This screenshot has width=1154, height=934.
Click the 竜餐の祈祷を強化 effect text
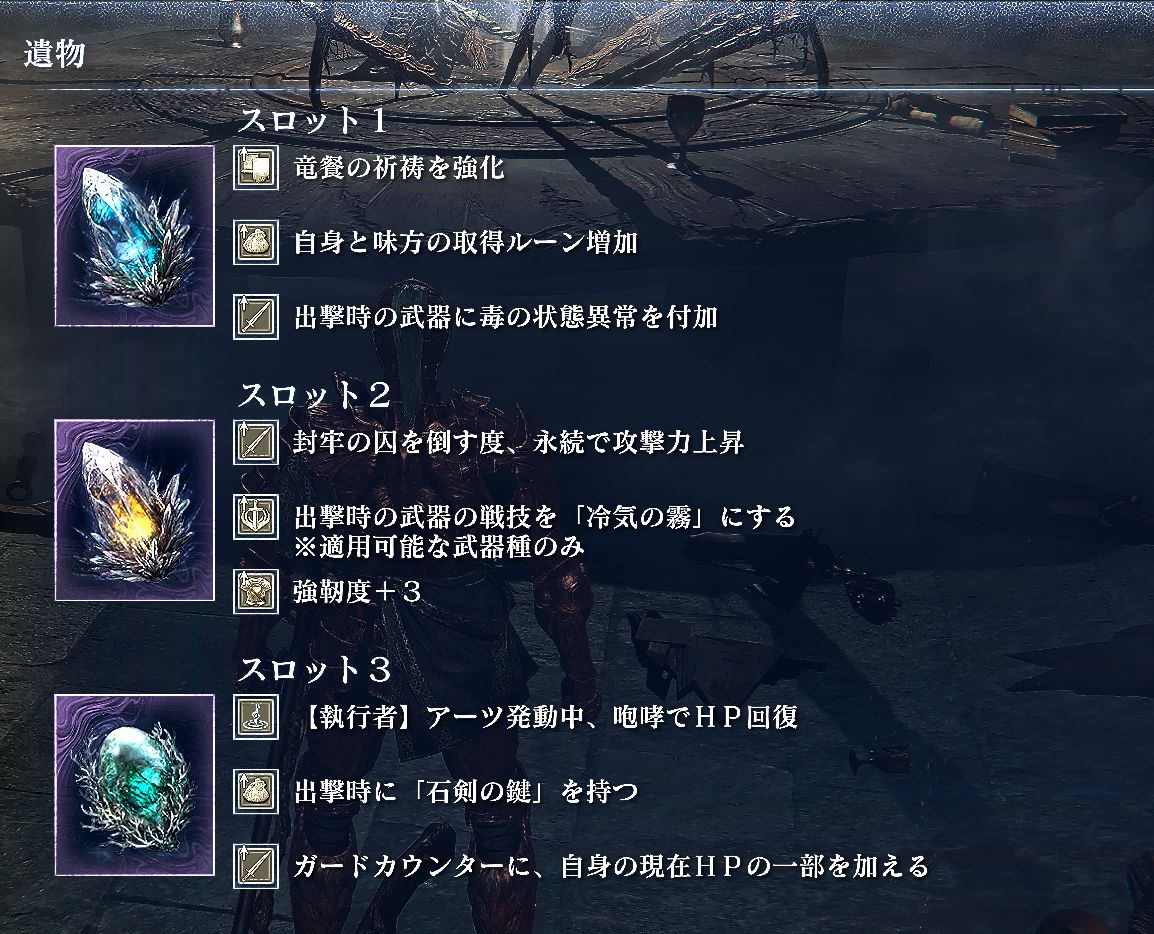point(399,168)
